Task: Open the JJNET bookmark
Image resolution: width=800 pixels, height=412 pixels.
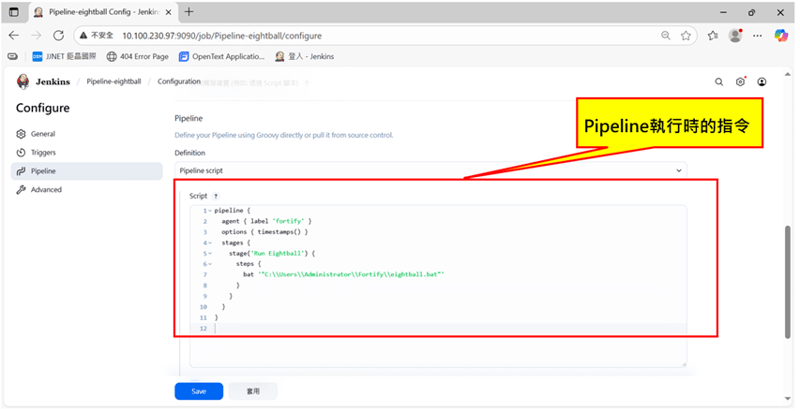Action: 64,57
